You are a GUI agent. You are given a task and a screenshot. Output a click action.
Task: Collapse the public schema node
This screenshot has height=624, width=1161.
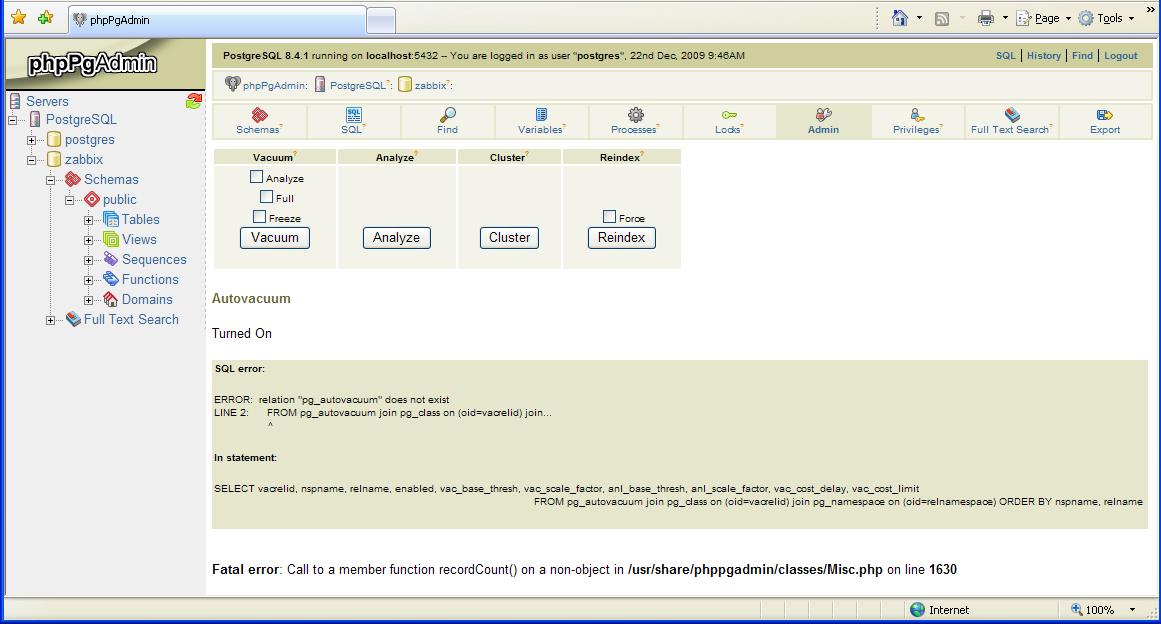point(70,200)
